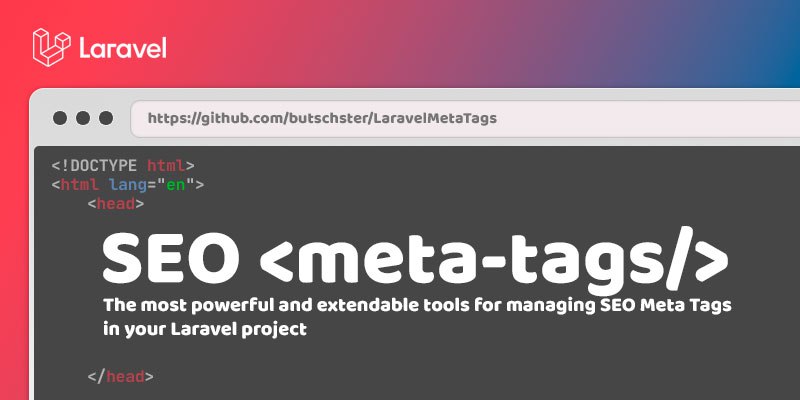Click the large SEO heading word
This screenshot has height=400, width=800.
coord(171,259)
